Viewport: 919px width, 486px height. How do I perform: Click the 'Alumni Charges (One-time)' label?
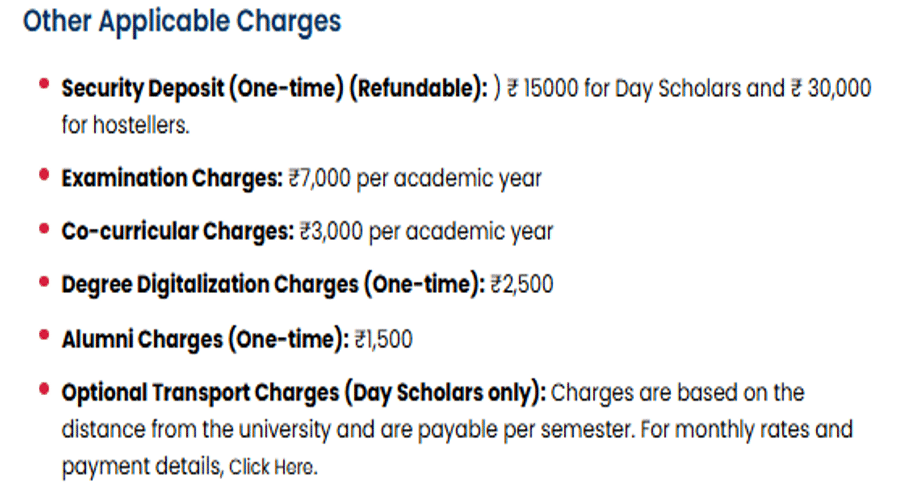205,339
